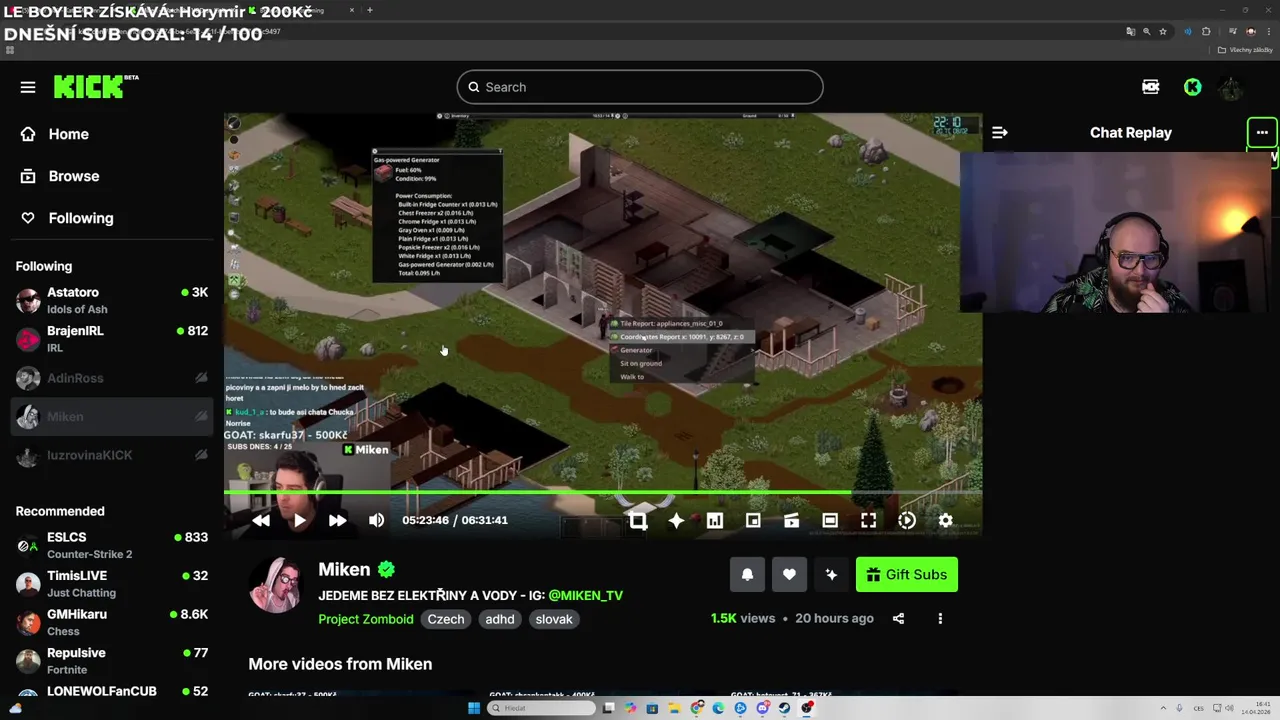Toggle picture-in-picture mode
Screen dimensions: 1280x720
tap(753, 520)
